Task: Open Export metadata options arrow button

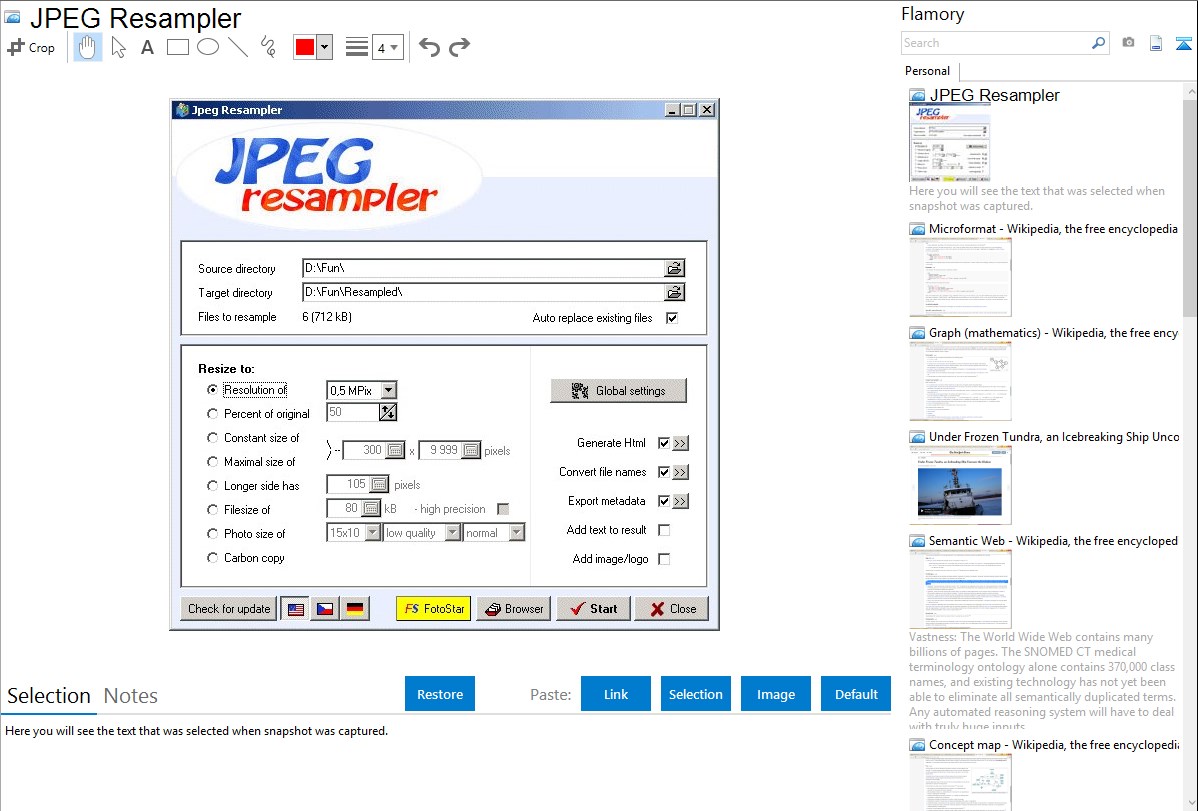Action: 680,501
